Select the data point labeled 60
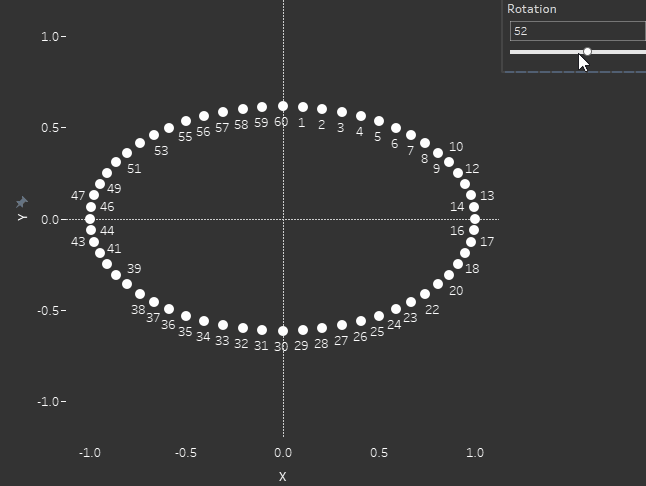 283,106
